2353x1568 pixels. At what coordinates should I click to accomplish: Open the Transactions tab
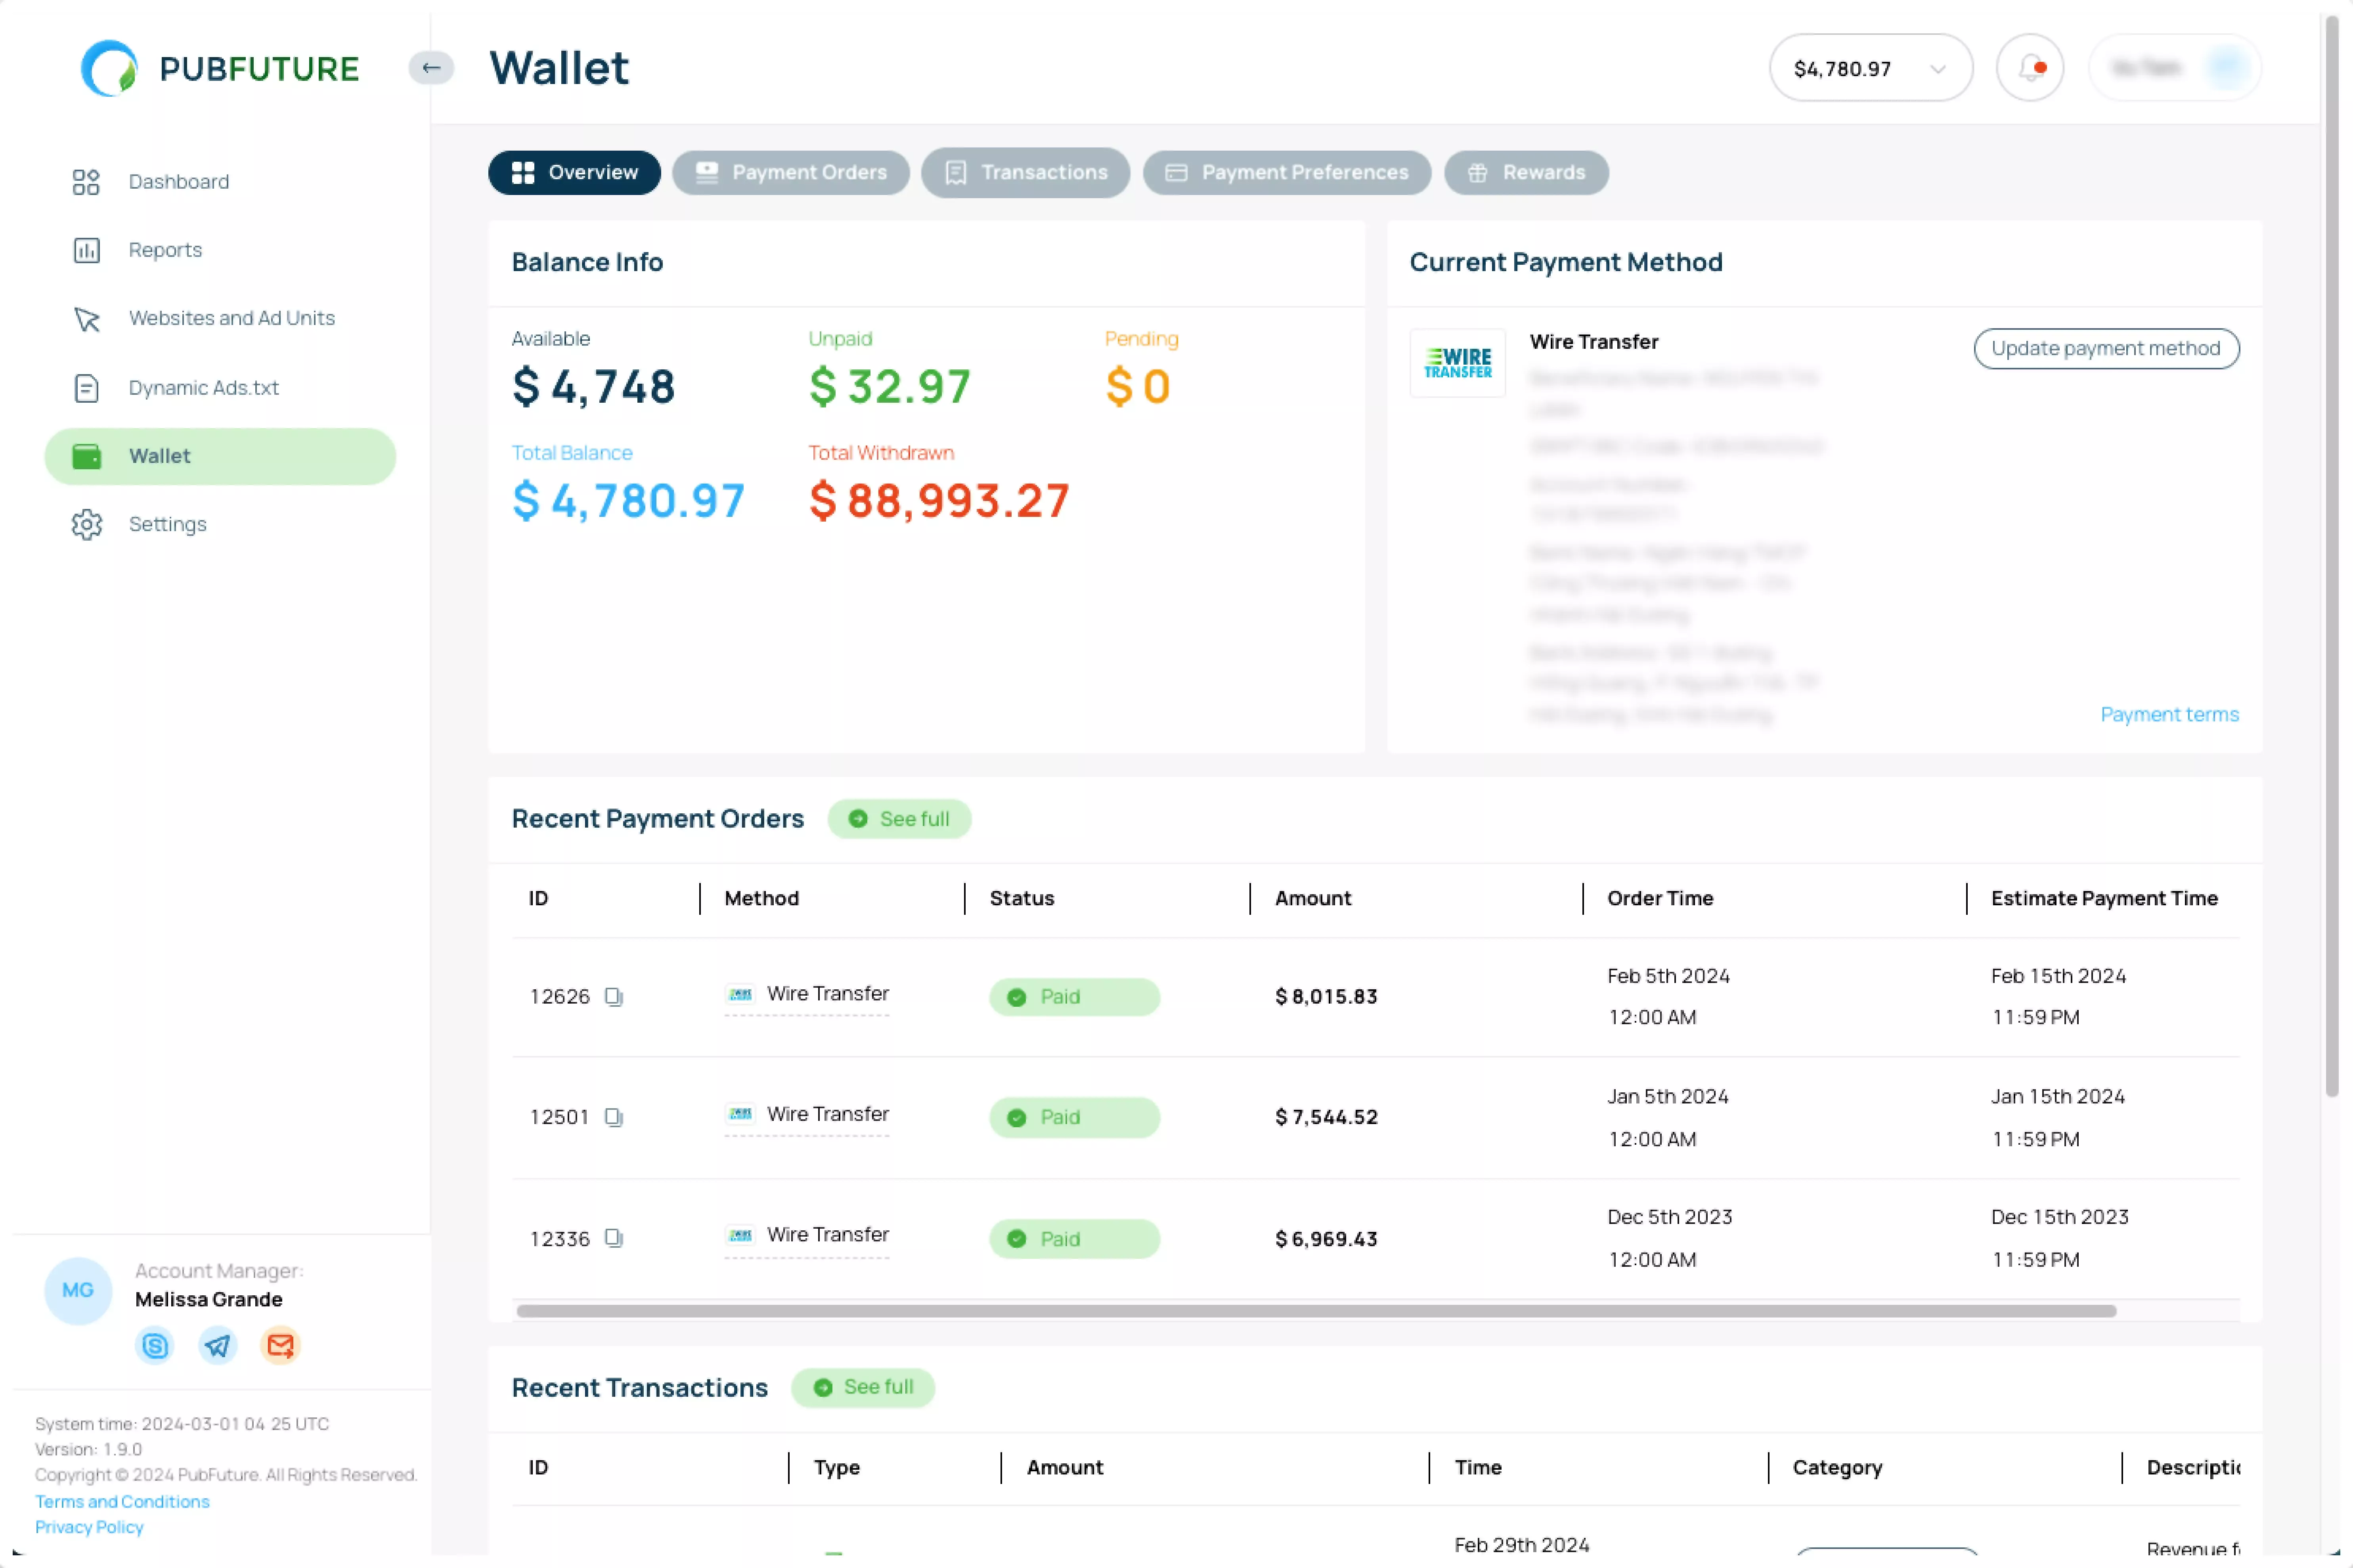[x=1025, y=173]
